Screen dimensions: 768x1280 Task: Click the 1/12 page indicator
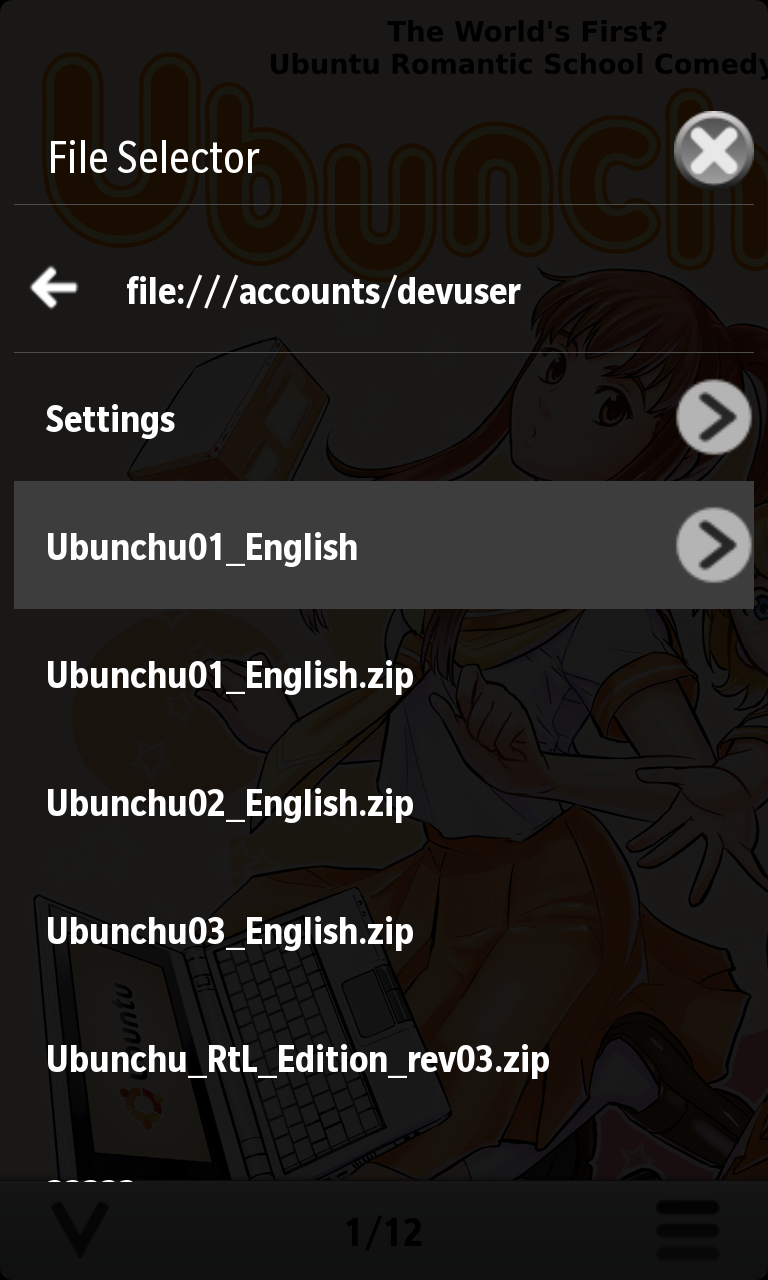tap(384, 1232)
